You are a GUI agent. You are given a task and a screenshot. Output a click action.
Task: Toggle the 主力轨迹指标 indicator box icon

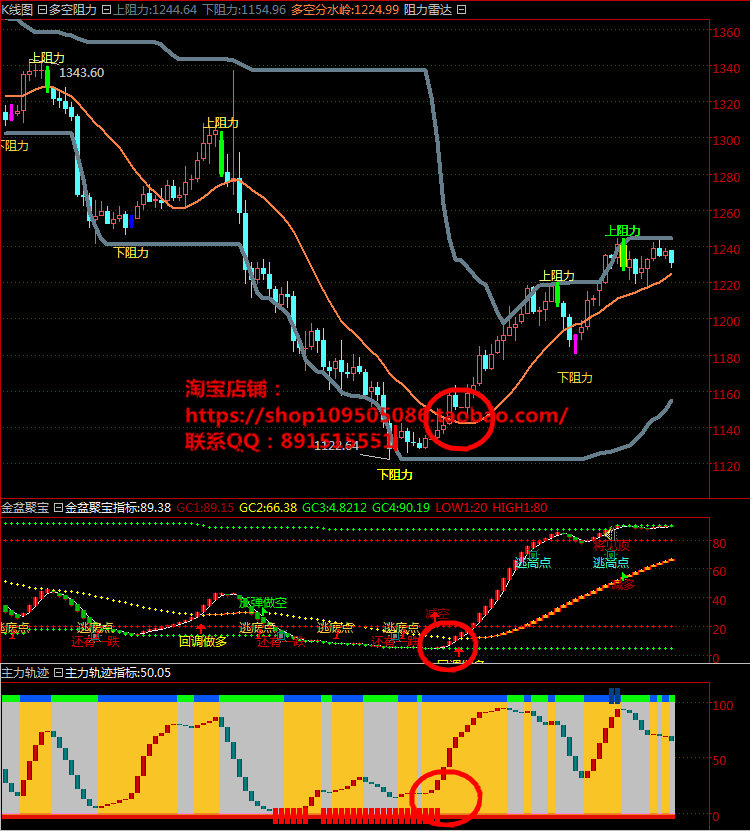(x=57, y=673)
